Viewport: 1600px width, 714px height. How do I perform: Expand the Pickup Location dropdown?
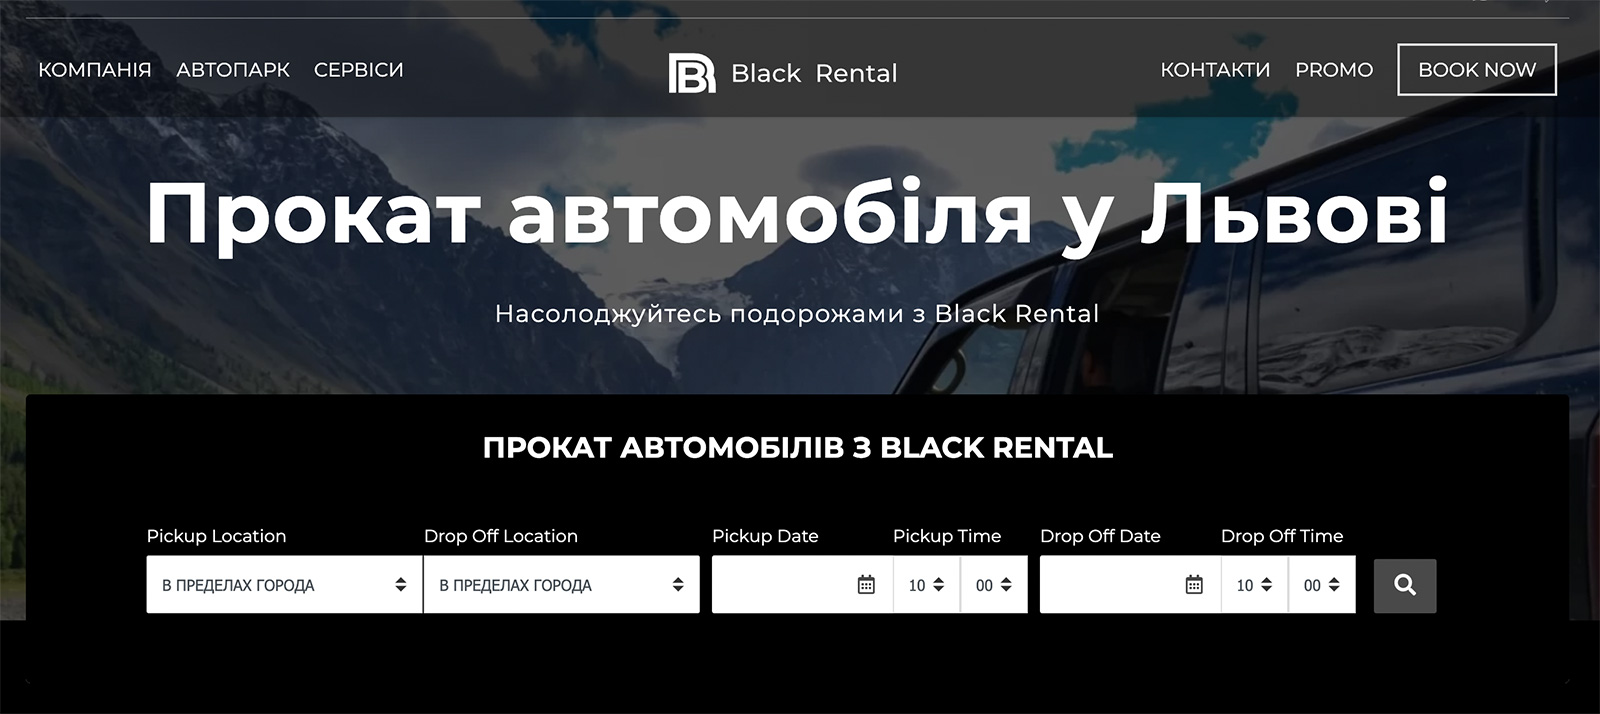tap(284, 585)
